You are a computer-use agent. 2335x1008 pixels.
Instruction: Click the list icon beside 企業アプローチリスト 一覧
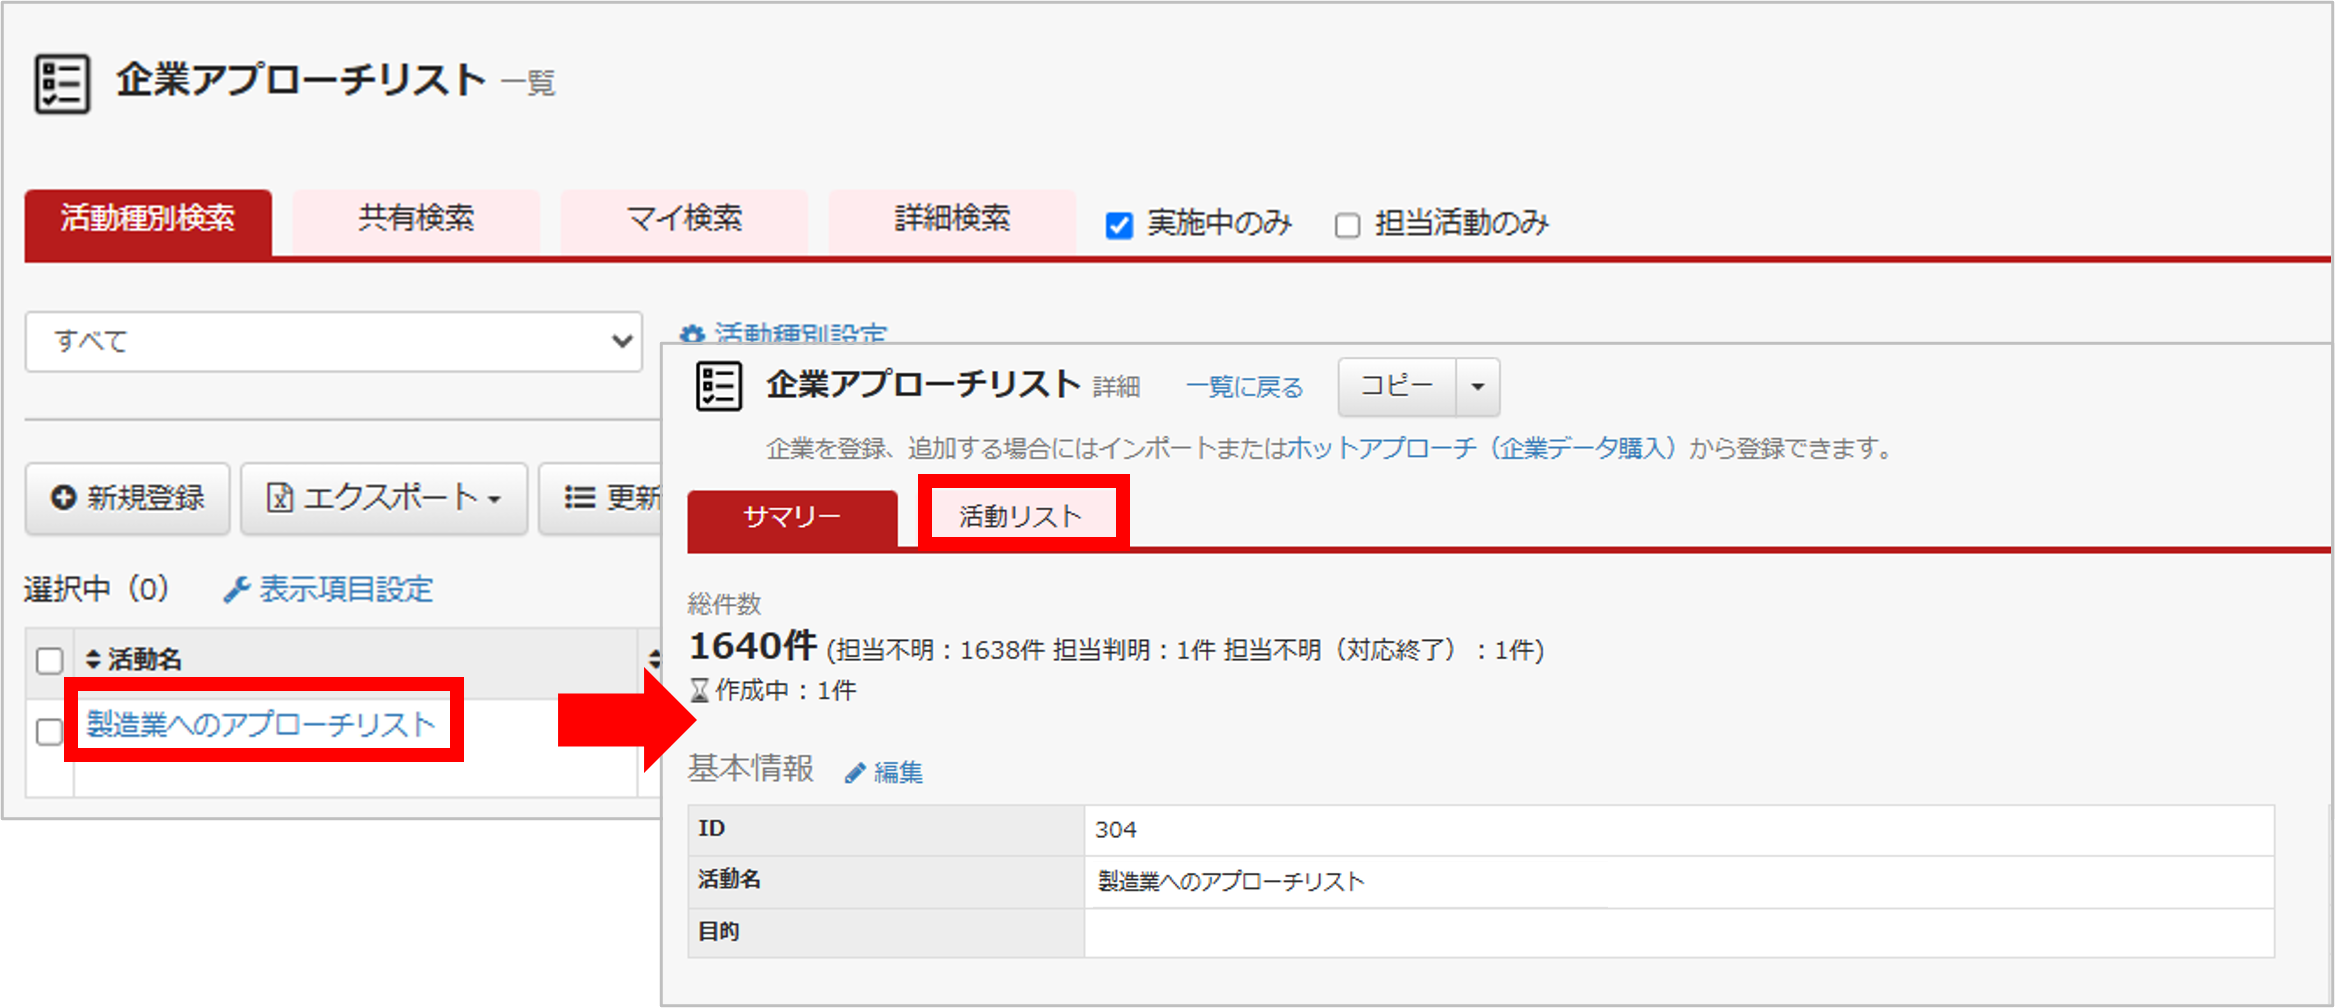(62, 84)
